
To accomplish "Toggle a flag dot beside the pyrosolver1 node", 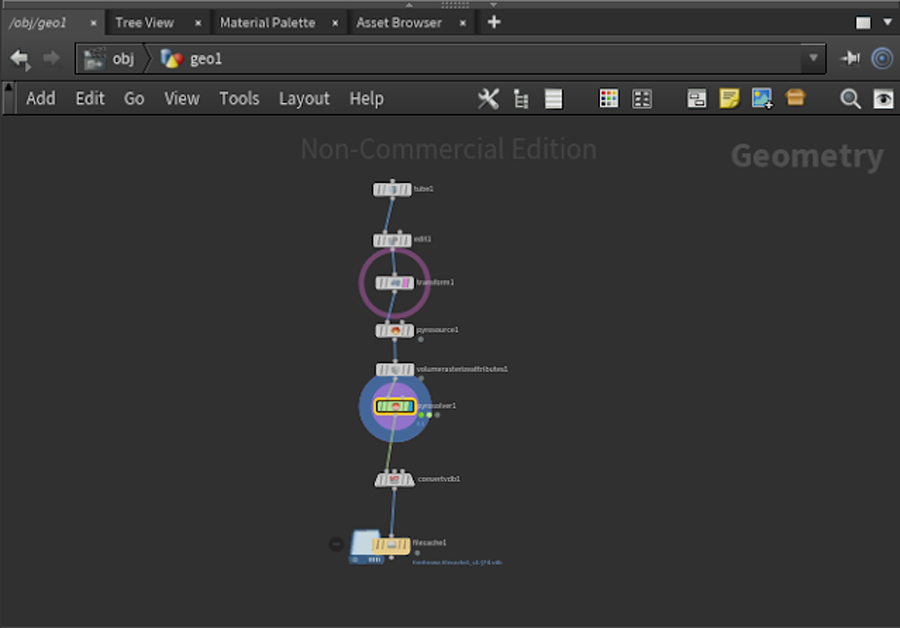I will point(421,414).
